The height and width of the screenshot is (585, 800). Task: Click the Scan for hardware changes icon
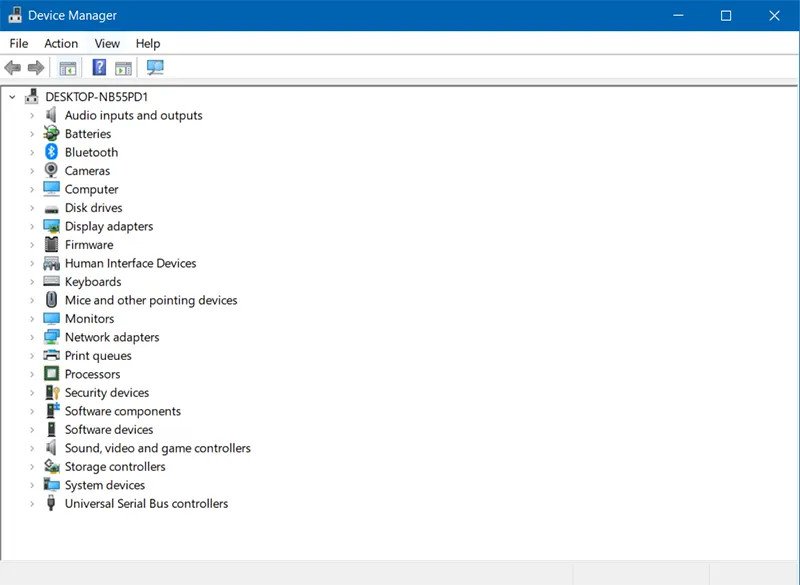154,67
